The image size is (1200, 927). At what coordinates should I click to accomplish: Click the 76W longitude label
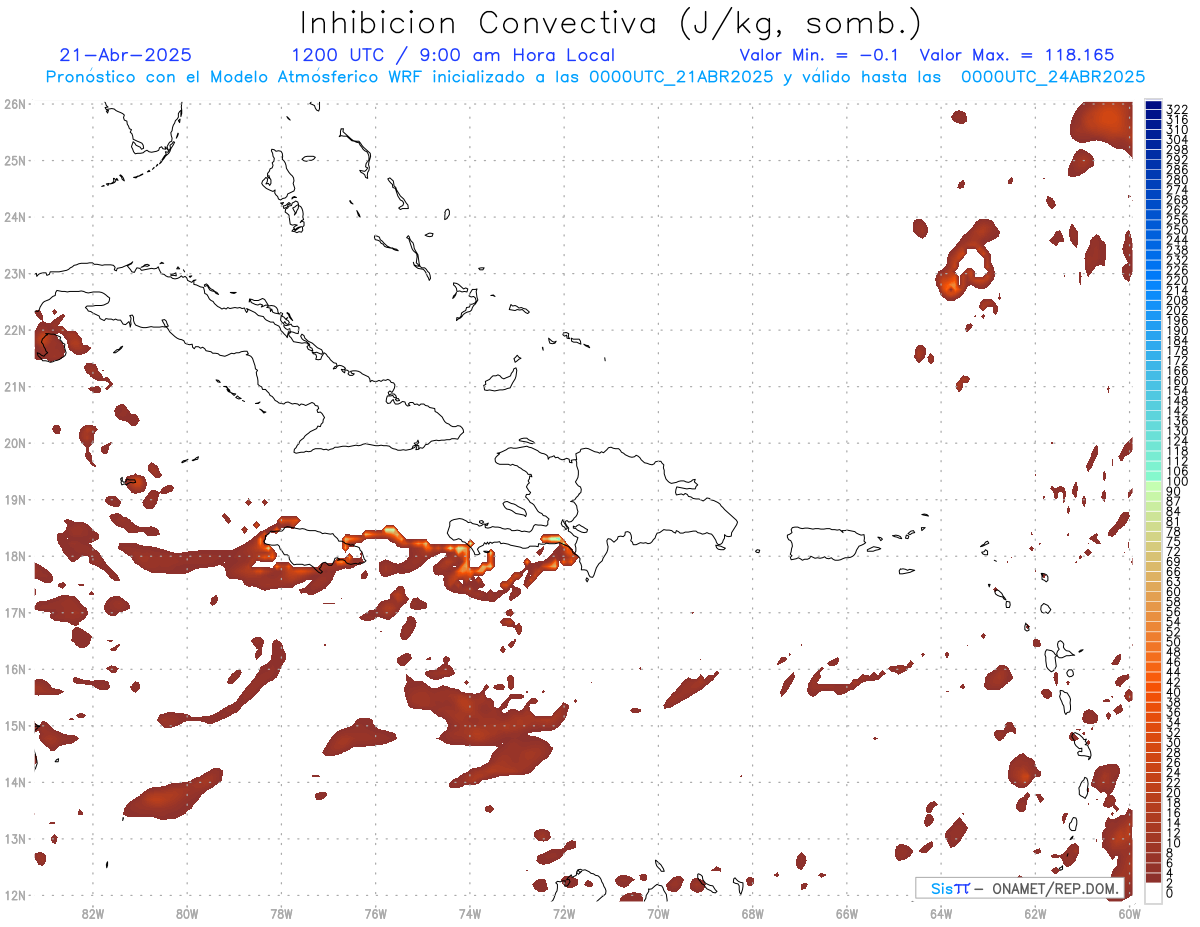375,912
